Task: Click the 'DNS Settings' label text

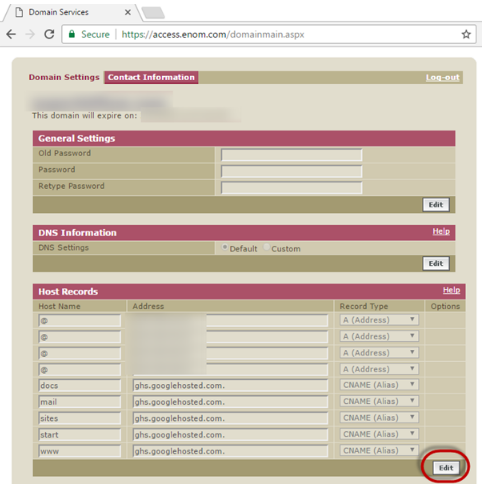Action: (x=63, y=248)
